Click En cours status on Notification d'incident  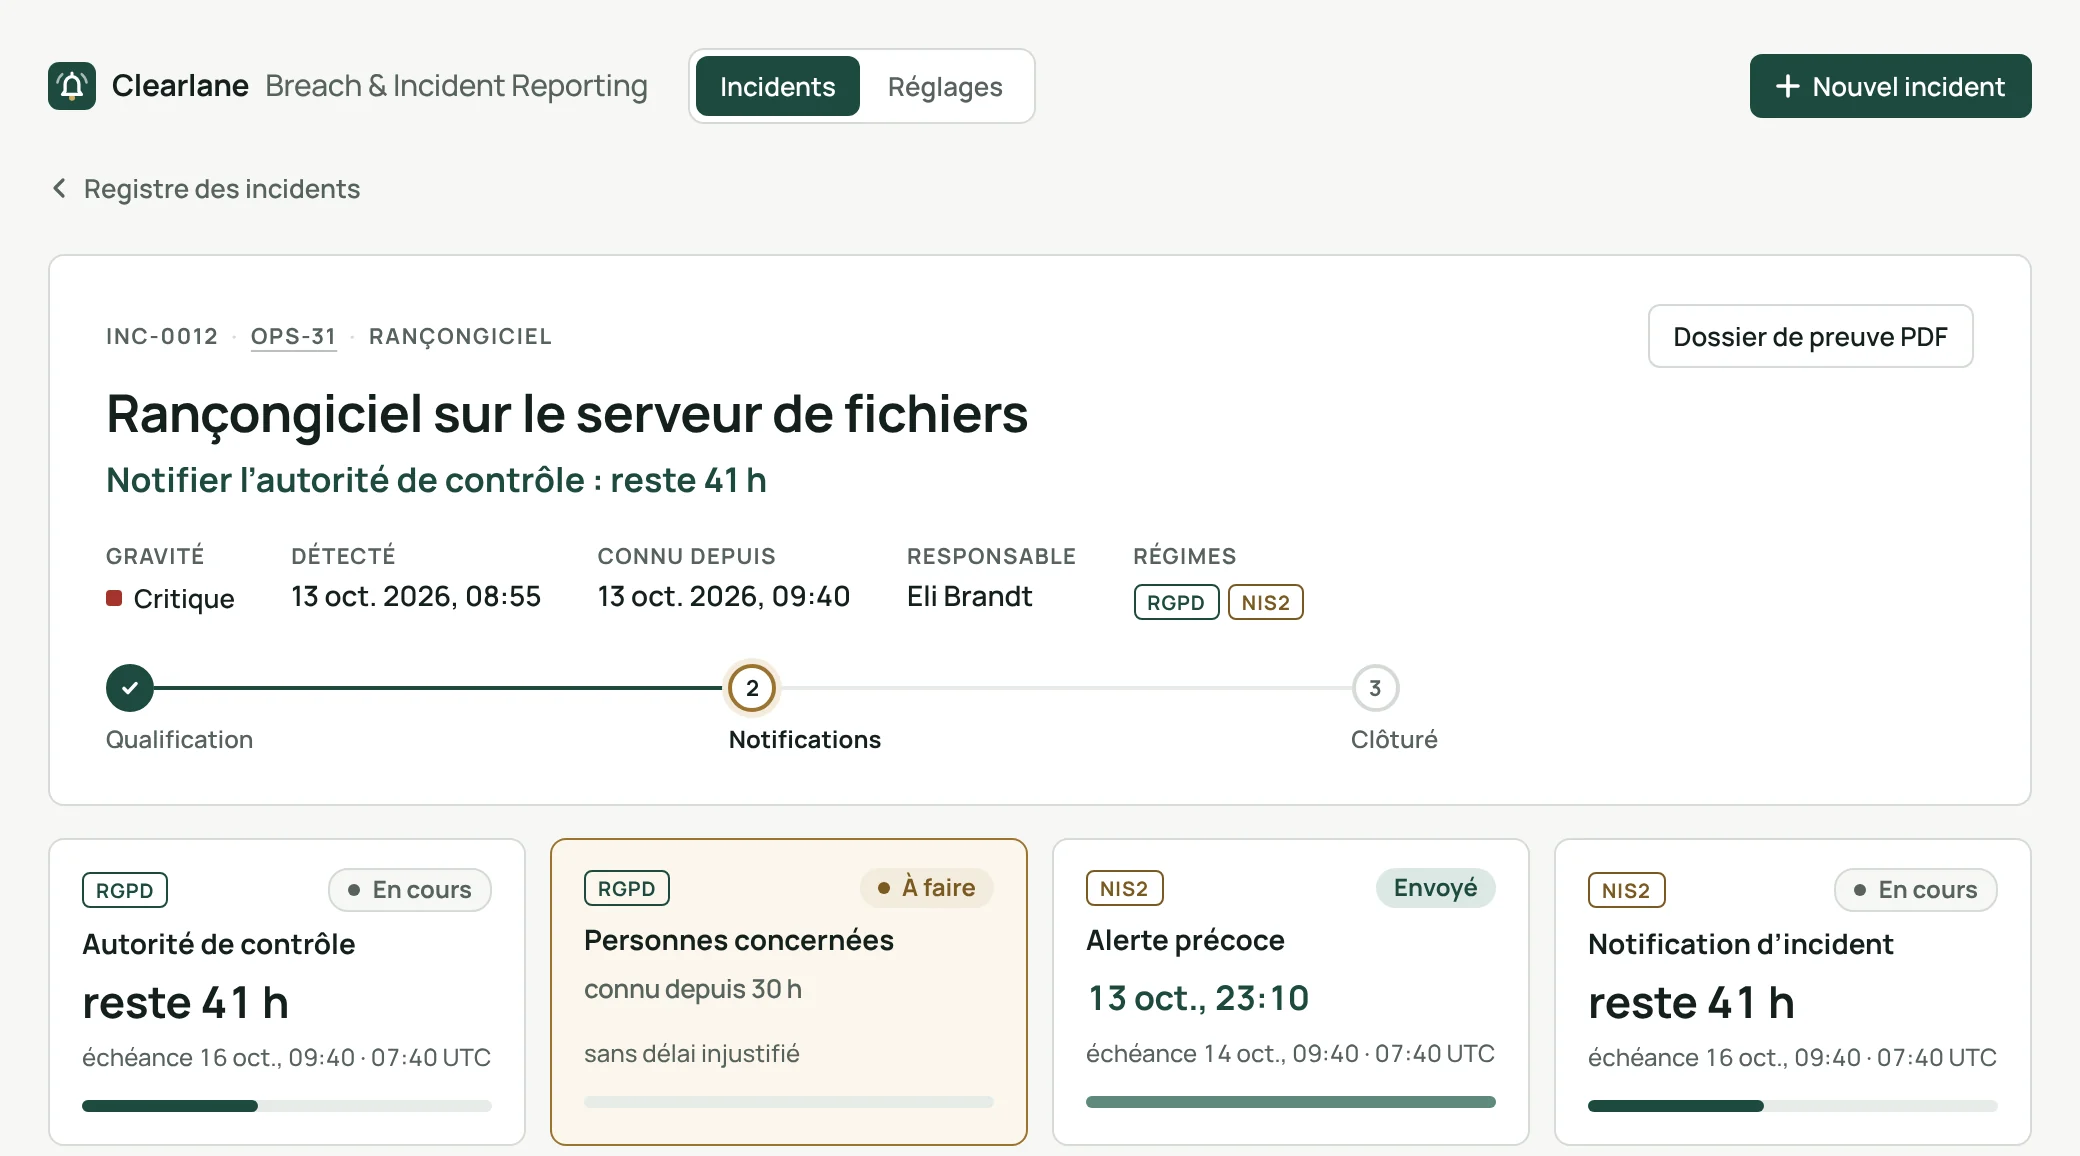[x=1915, y=890]
